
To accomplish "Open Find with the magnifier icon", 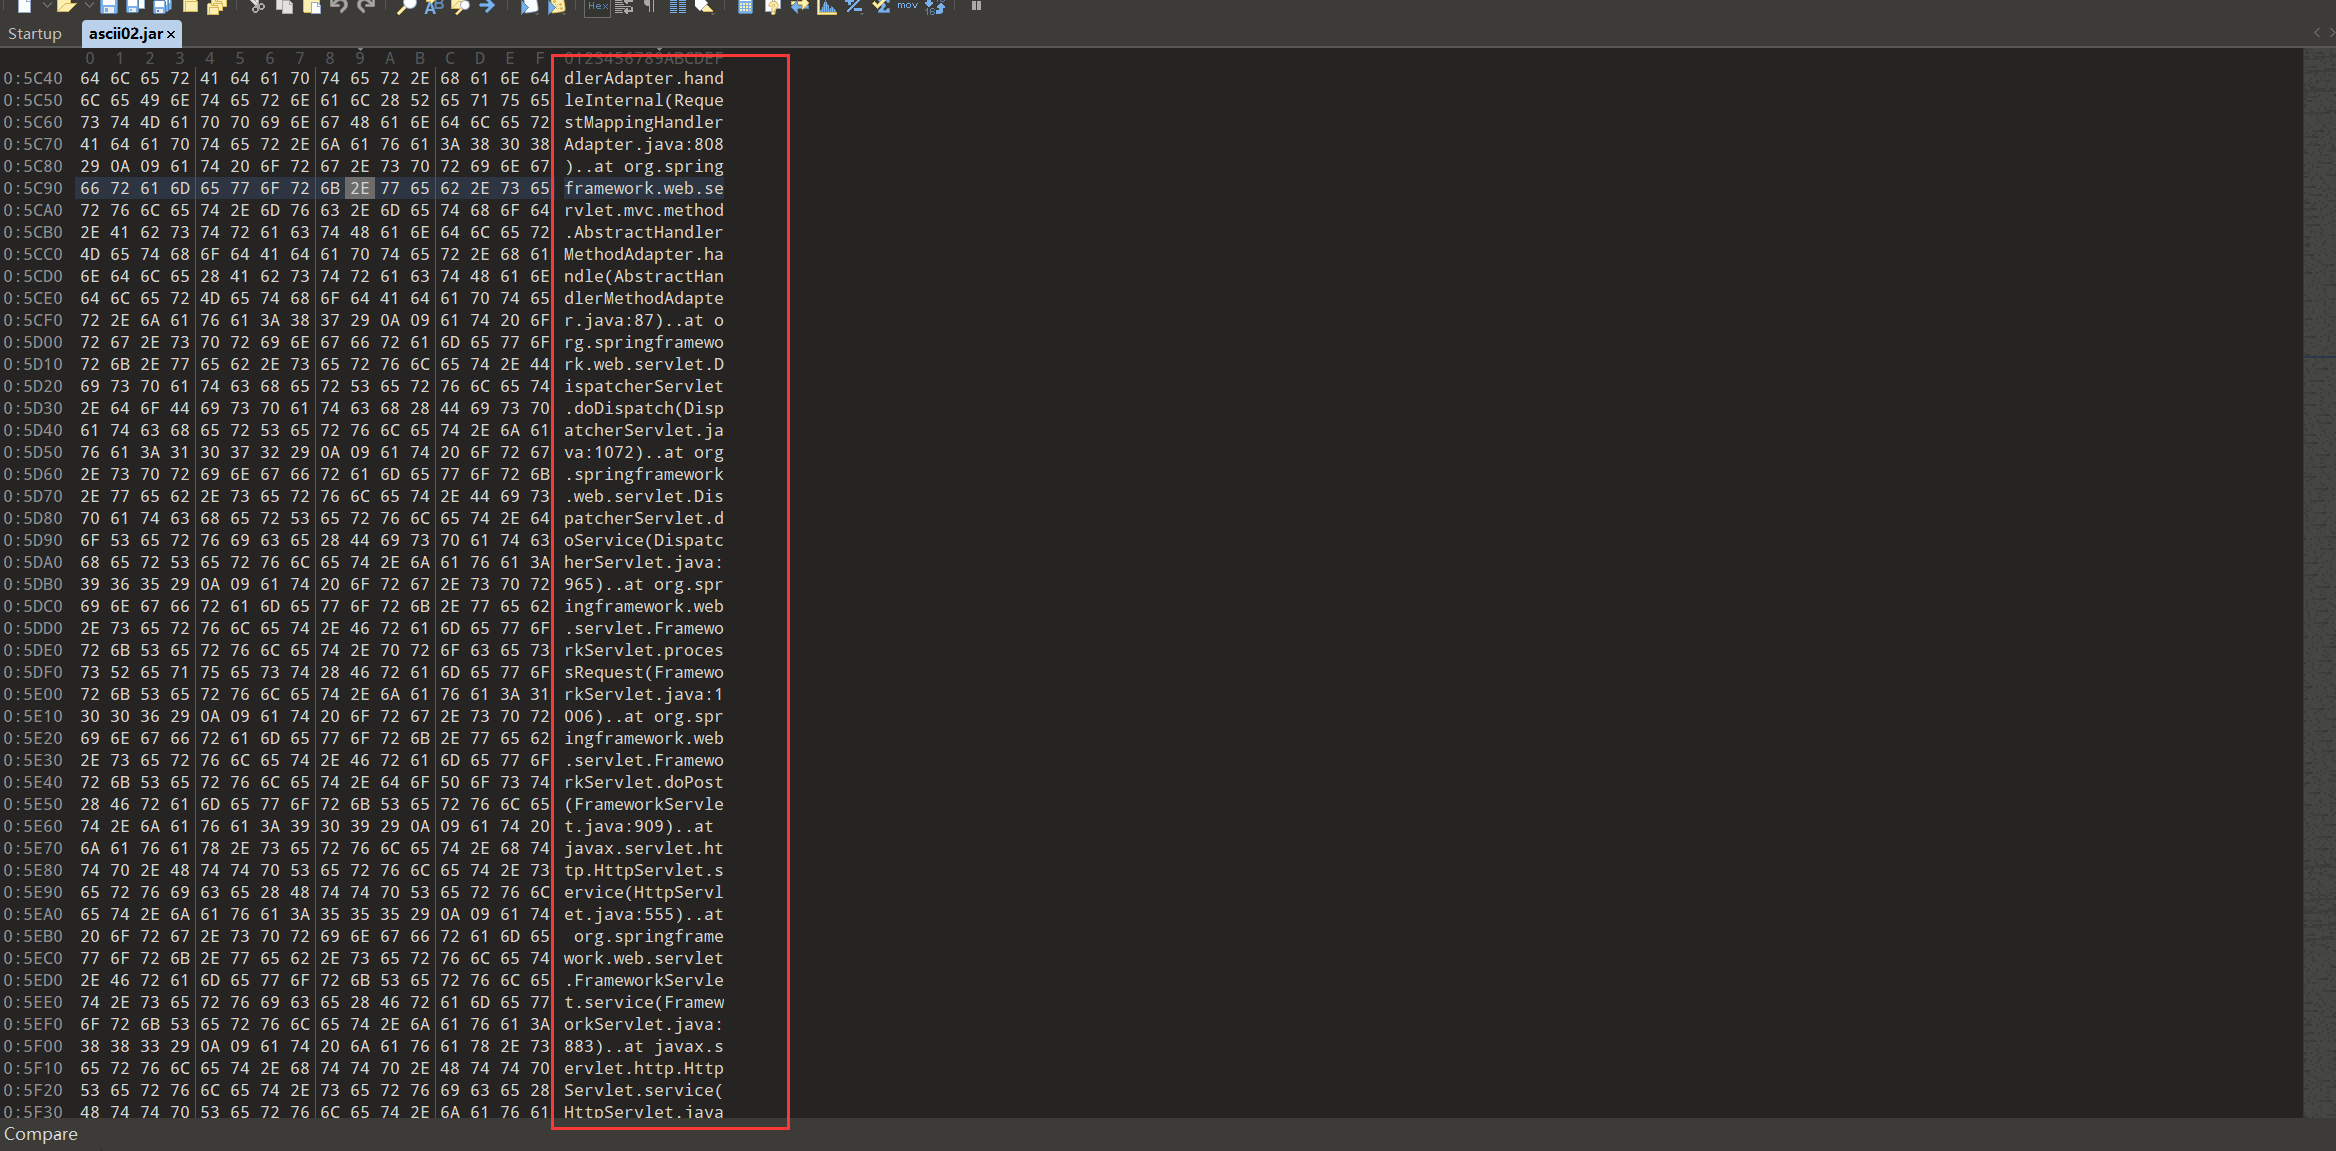I will pyautogui.click(x=406, y=6).
